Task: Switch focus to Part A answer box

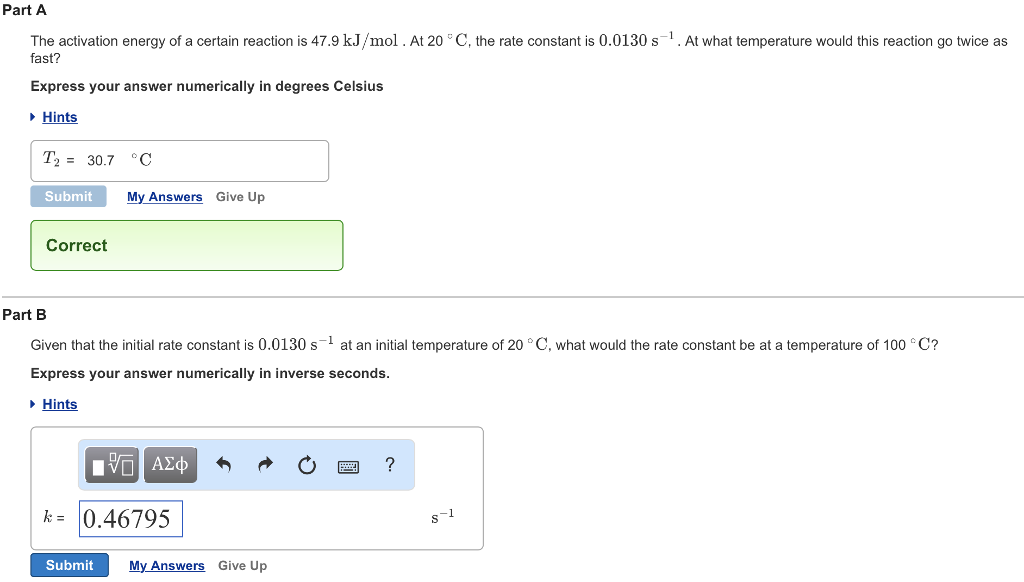Action: 180,160
